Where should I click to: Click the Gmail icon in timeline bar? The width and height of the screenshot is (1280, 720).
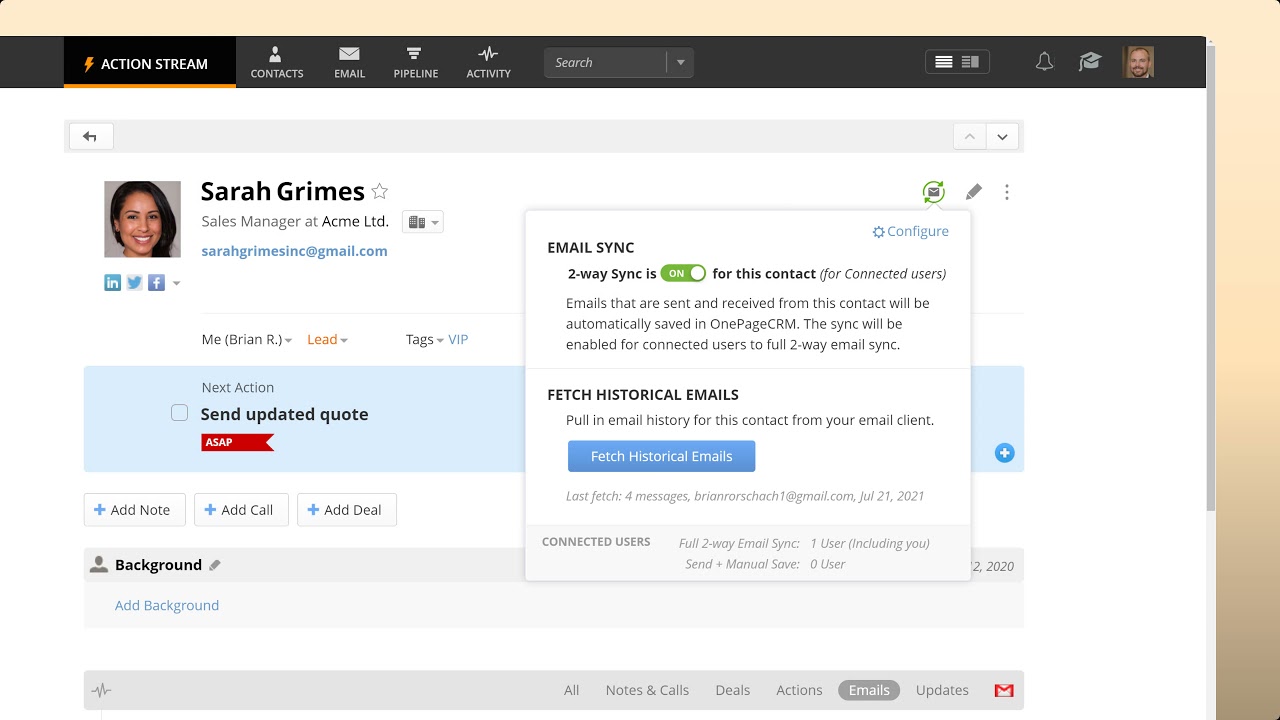tap(1004, 690)
